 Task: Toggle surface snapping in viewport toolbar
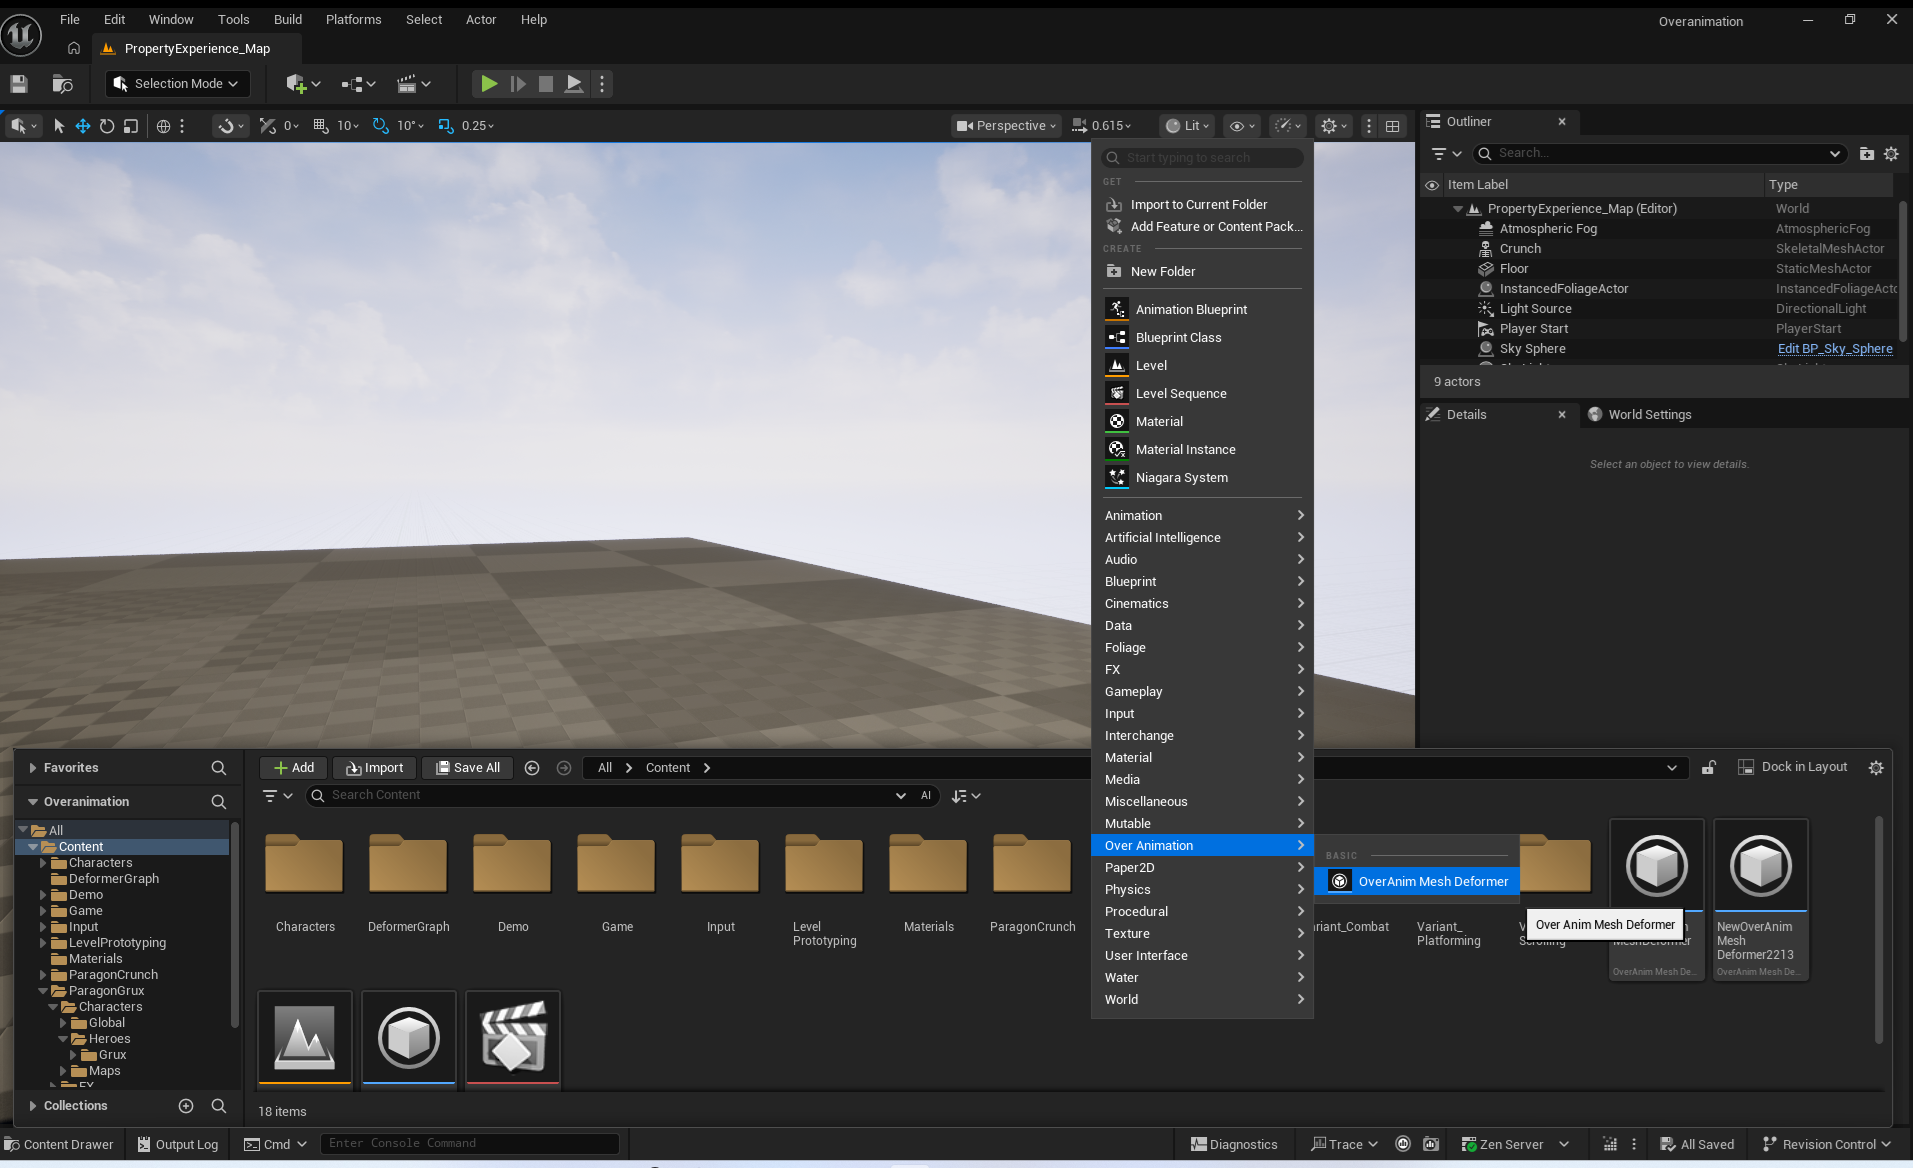[230, 126]
